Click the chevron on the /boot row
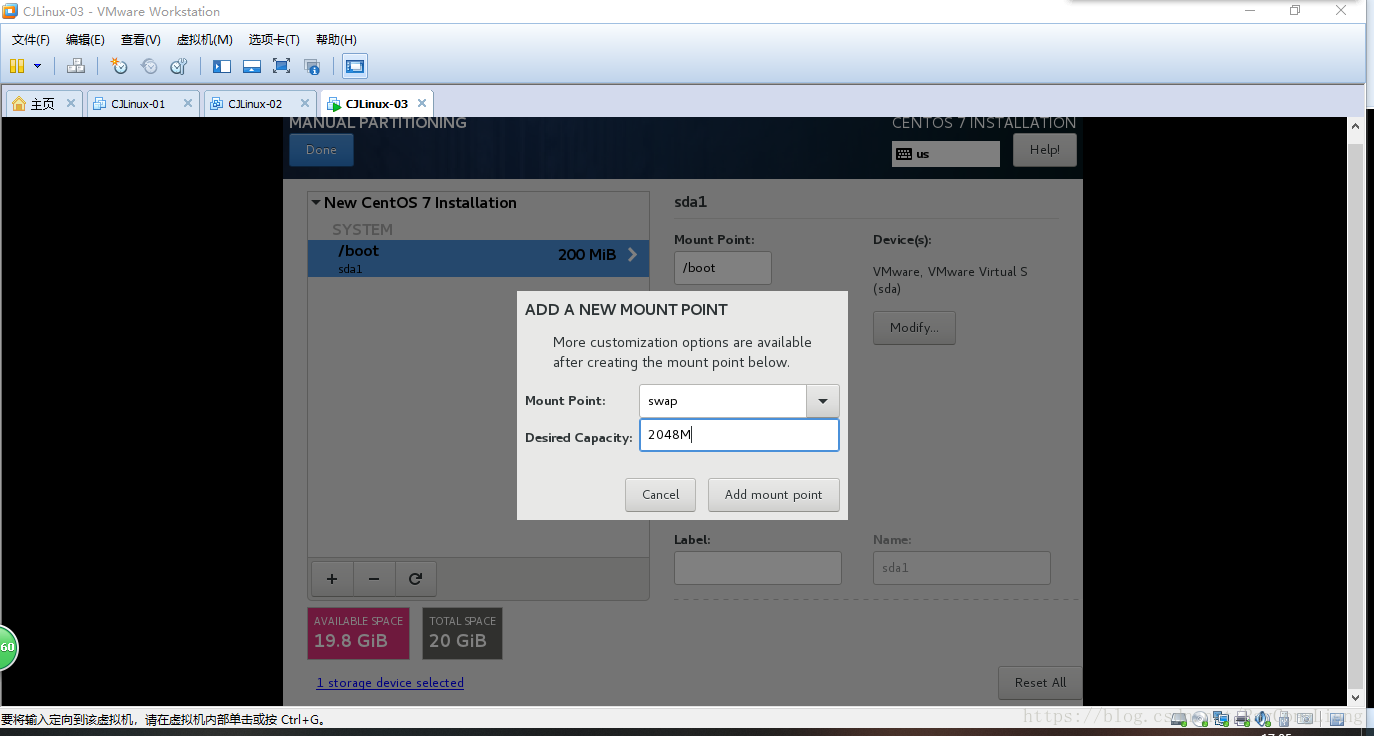This screenshot has height=736, width=1374. coord(632,254)
